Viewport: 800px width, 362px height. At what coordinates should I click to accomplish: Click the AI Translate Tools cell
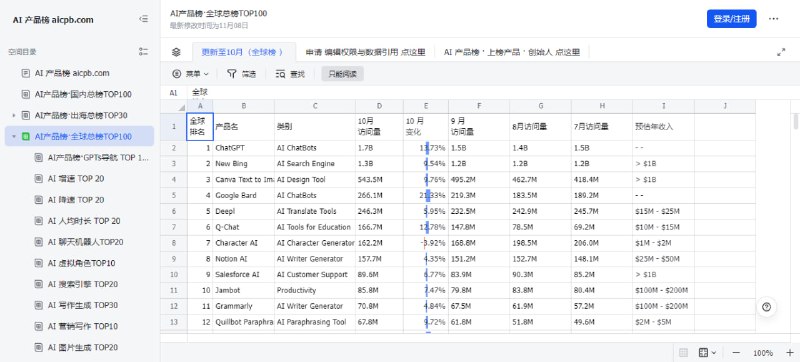[315, 211]
